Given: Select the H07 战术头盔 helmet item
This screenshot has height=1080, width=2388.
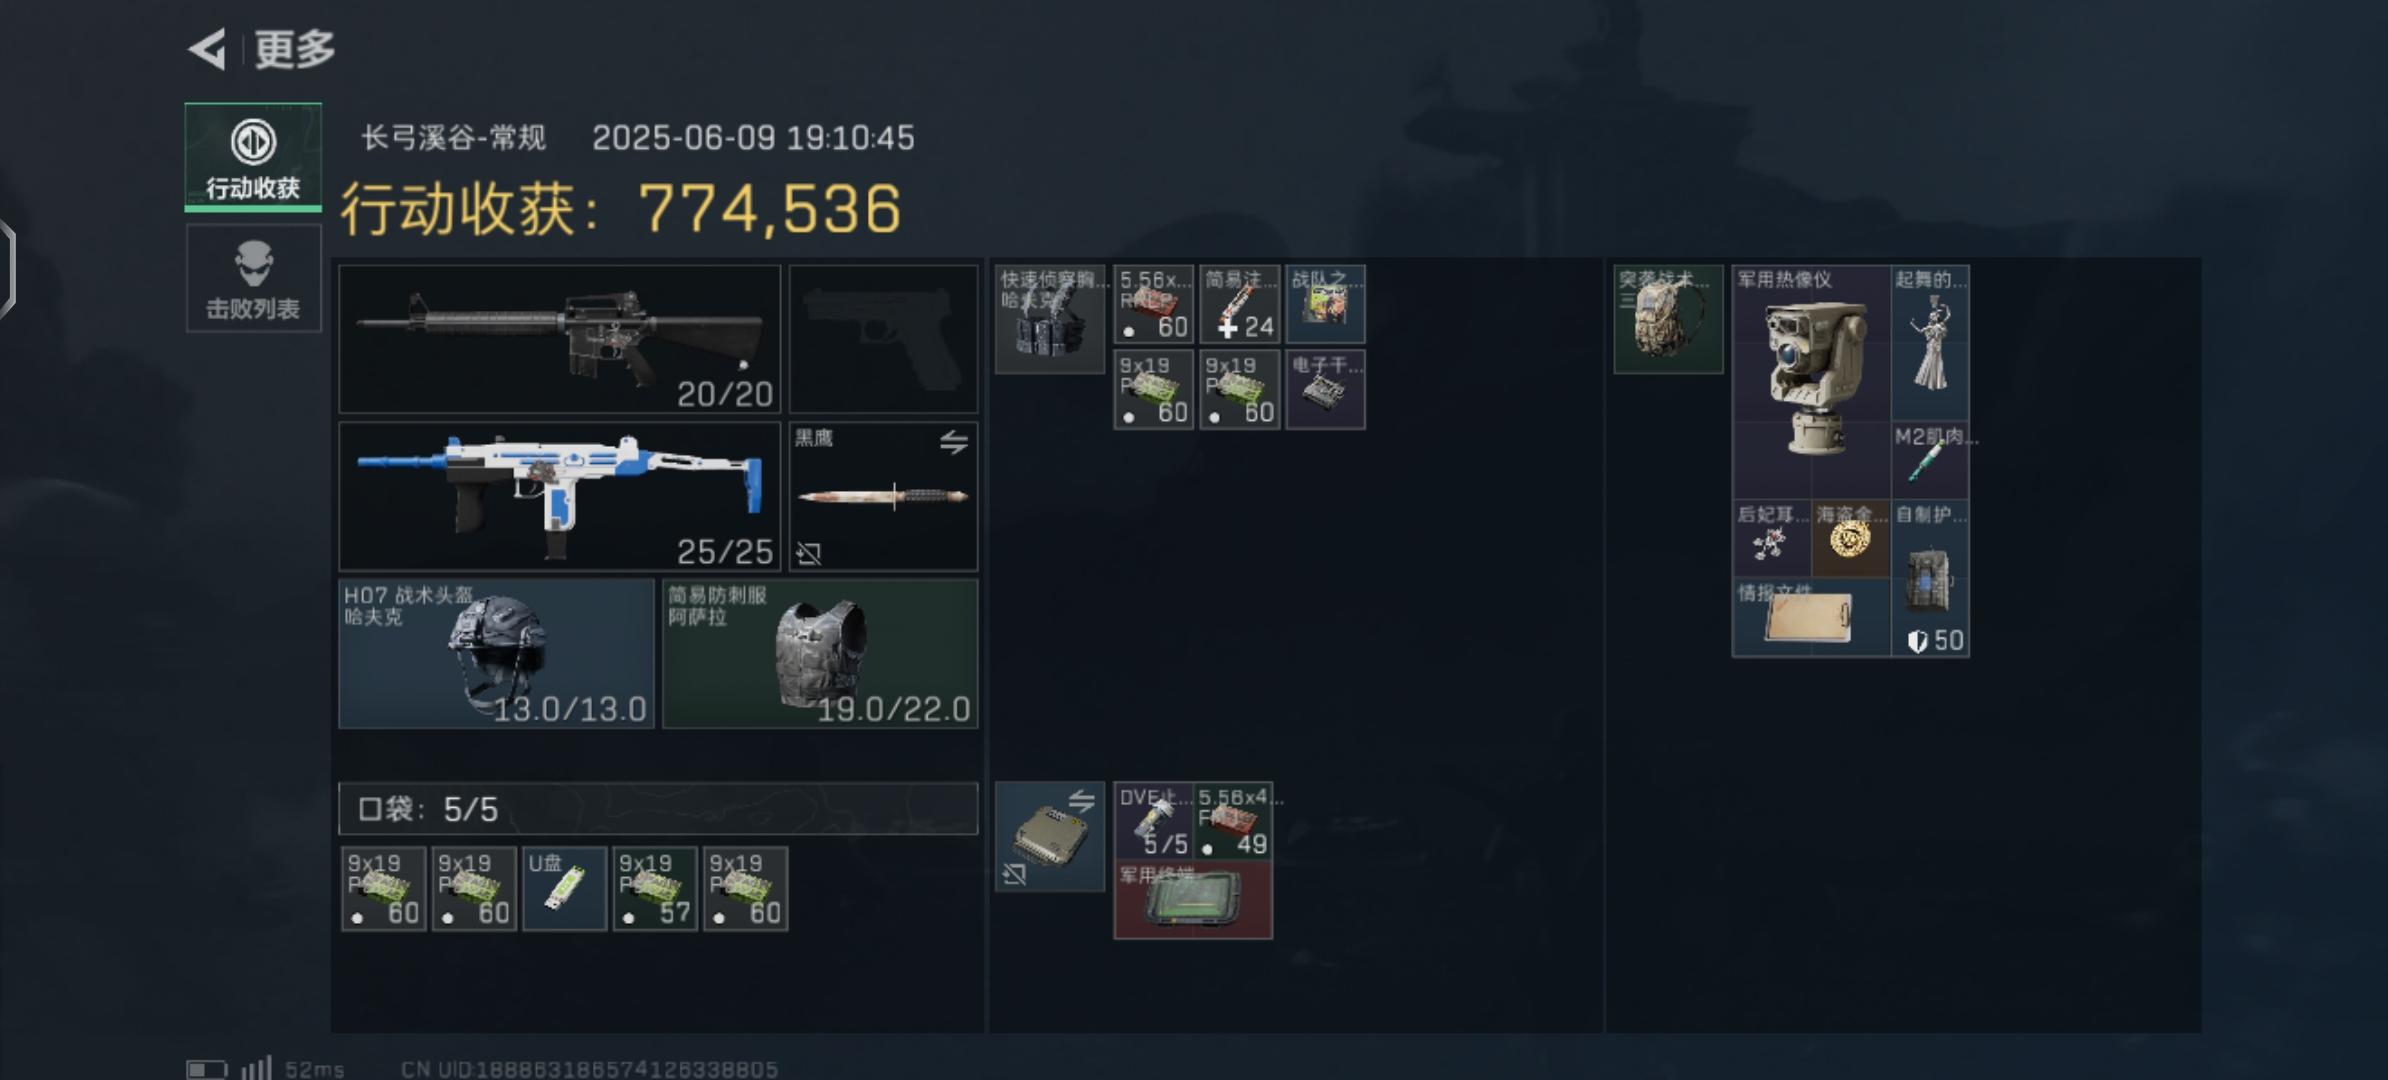Looking at the screenshot, I should 496,654.
